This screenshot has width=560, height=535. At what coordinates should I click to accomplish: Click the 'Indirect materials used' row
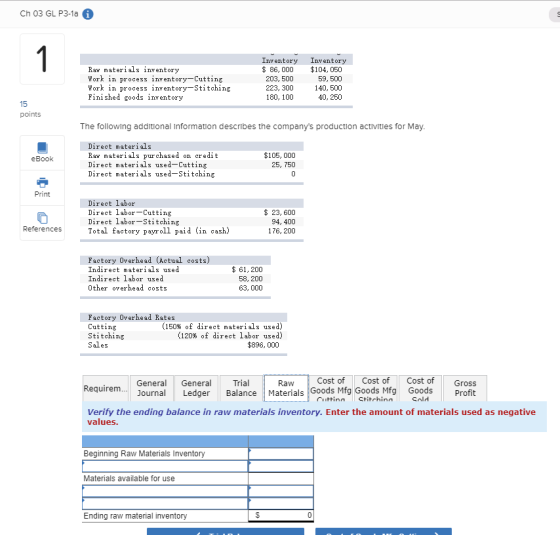coord(175,270)
